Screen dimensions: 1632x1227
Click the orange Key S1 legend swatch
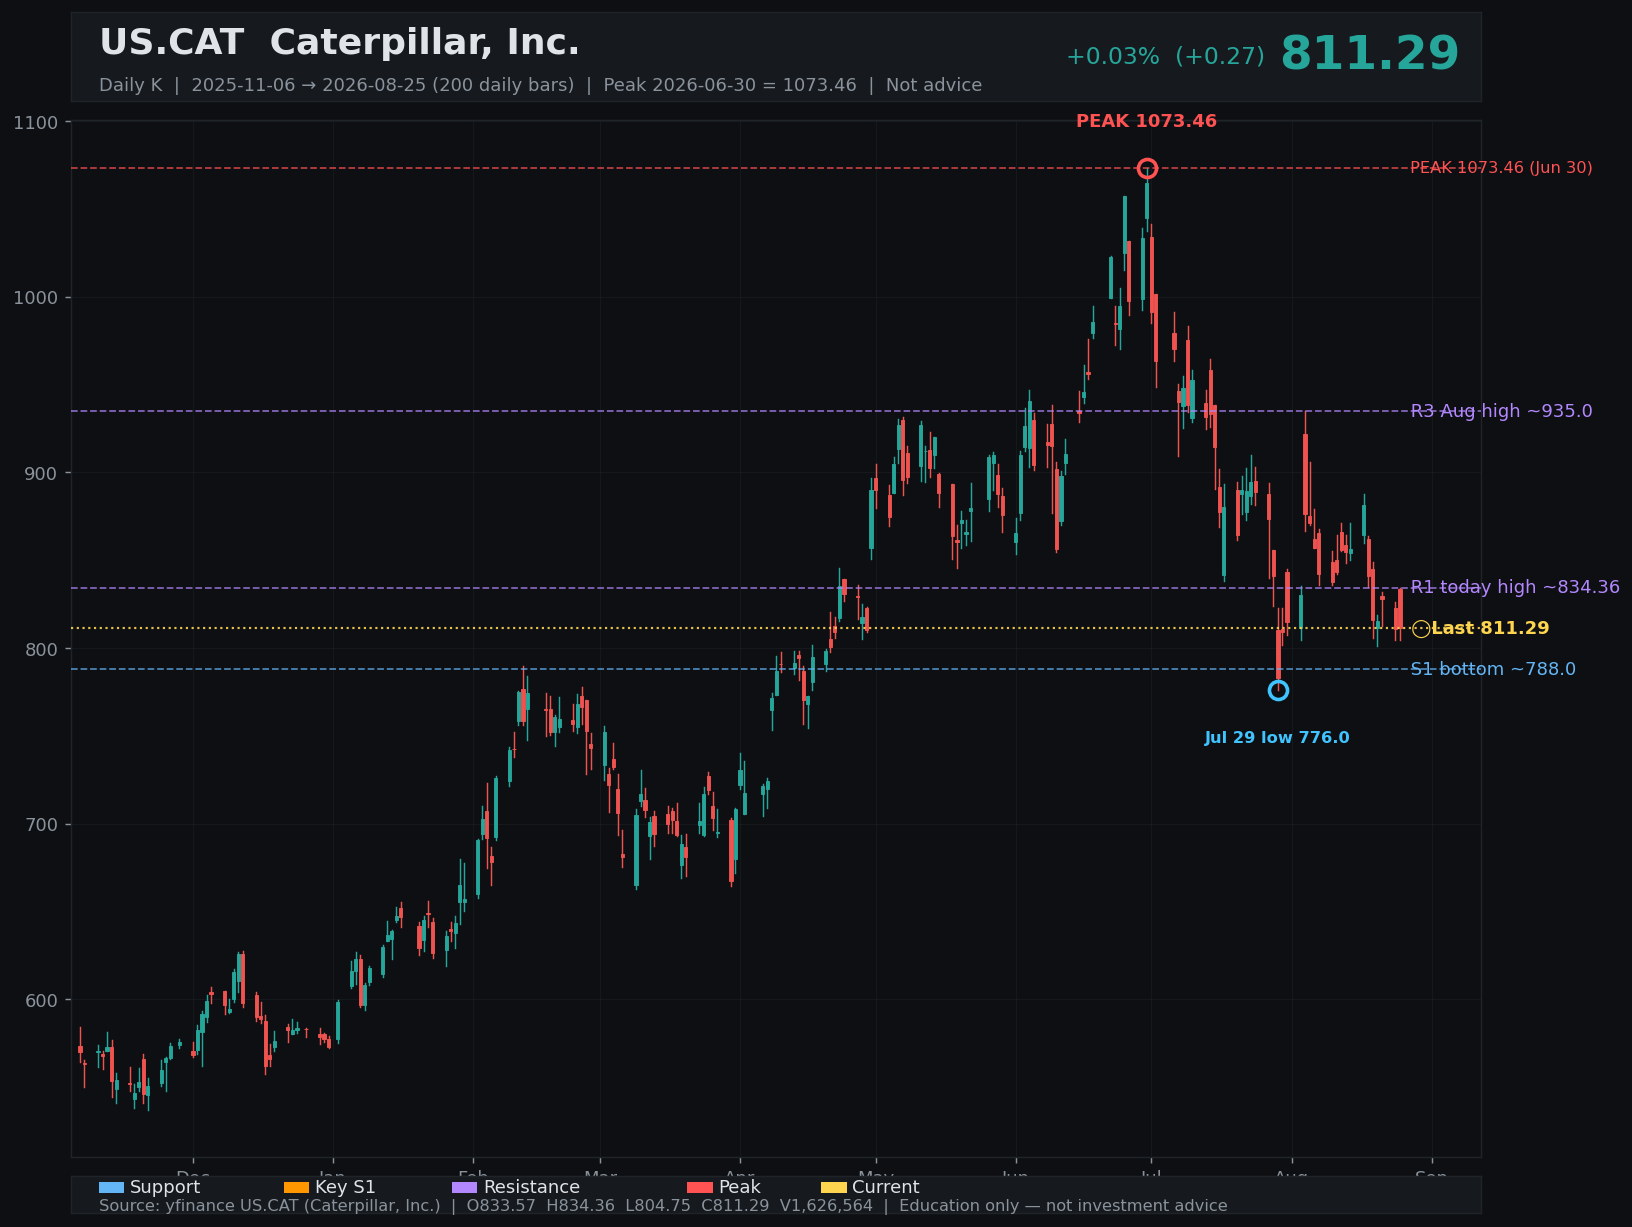(297, 1188)
